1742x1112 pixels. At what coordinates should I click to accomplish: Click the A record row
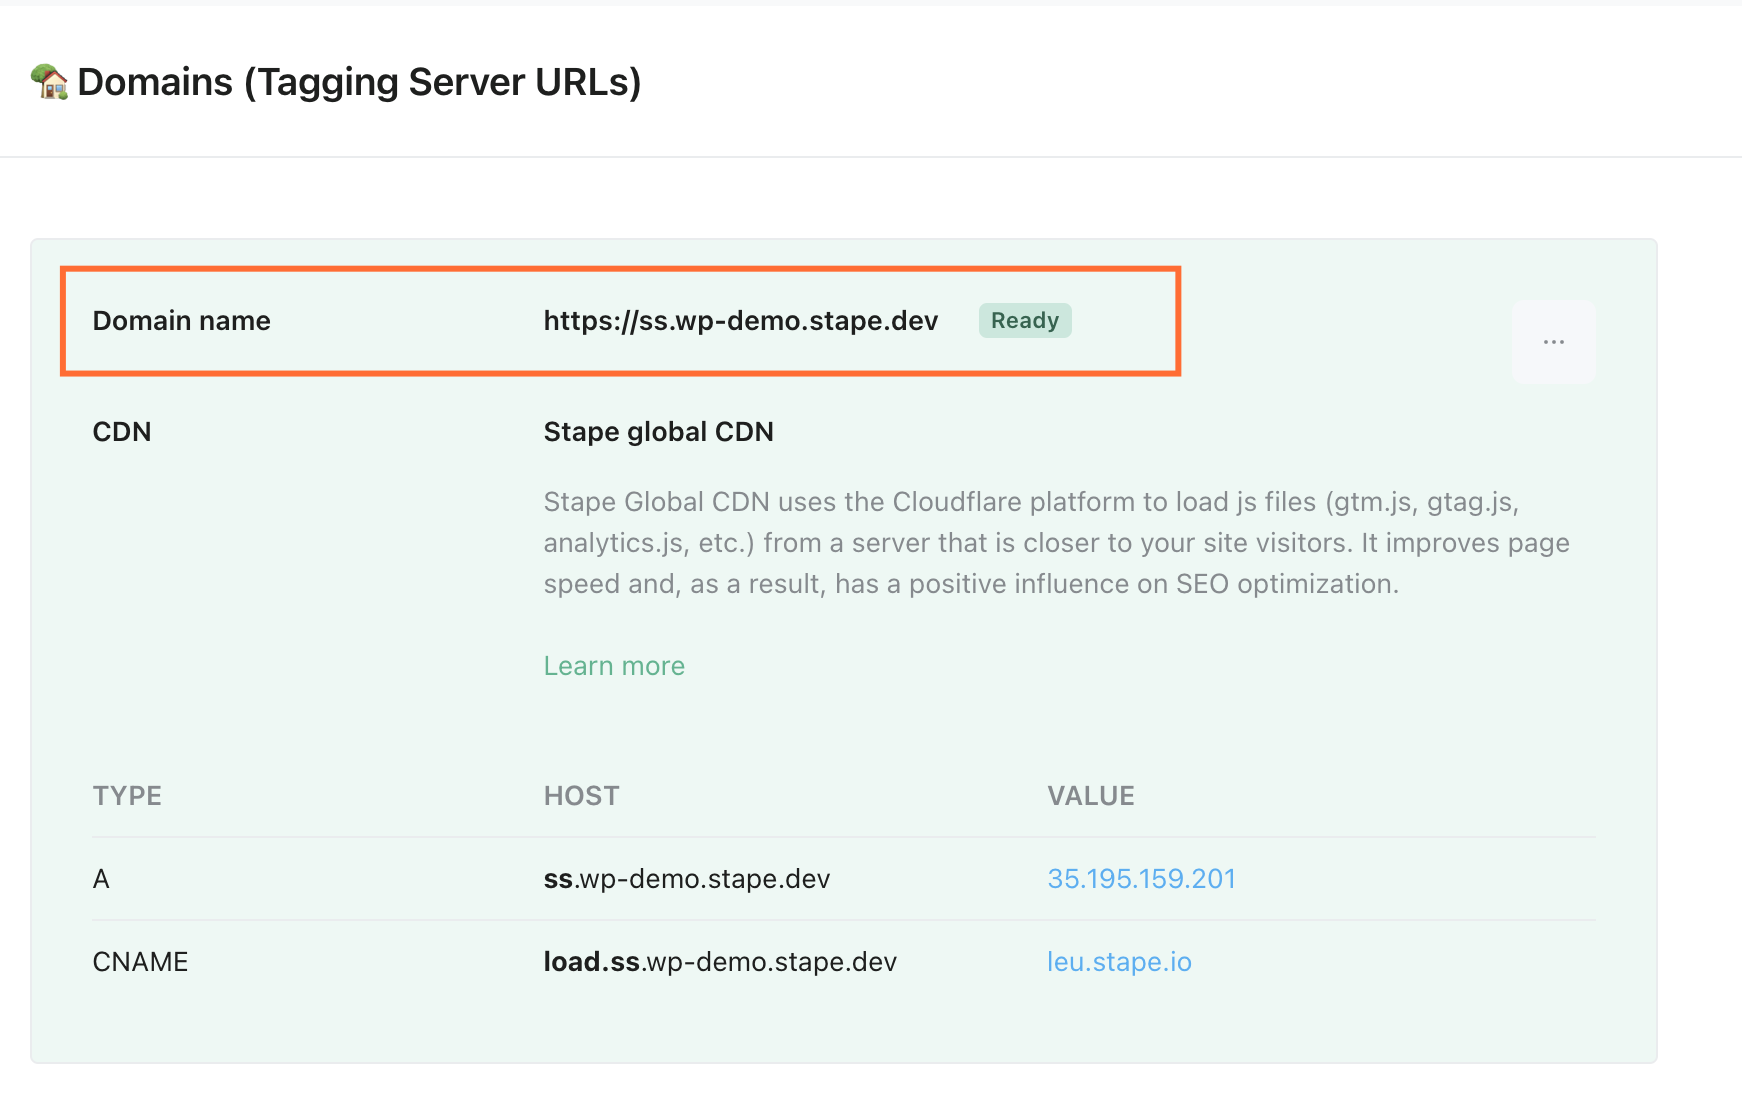[100, 879]
